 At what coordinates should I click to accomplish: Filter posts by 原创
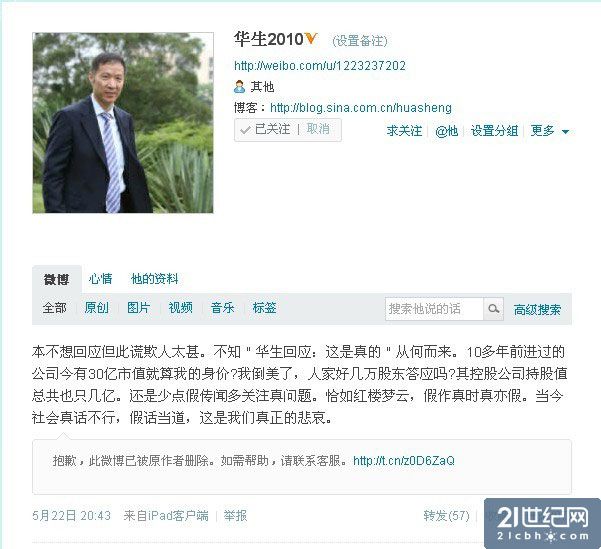(x=97, y=308)
